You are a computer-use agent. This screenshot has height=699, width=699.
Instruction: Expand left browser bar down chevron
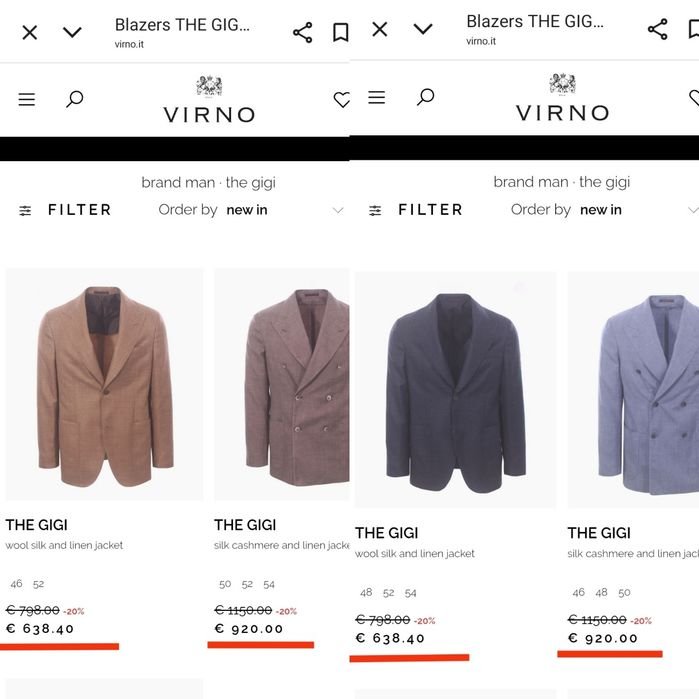click(x=72, y=32)
